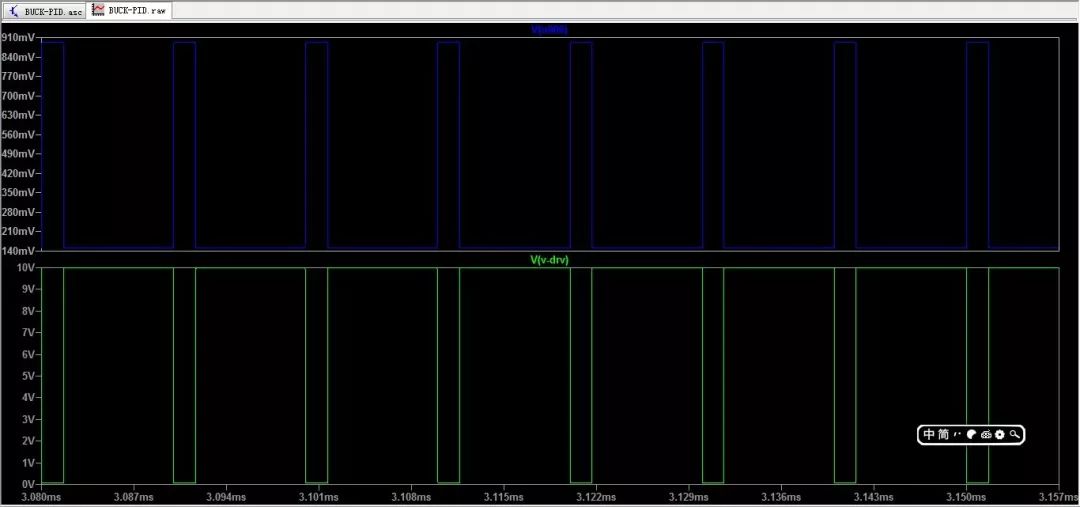1080x507 pixels.
Task: Click the 5V axis label in lower pane
Action: 28,375
